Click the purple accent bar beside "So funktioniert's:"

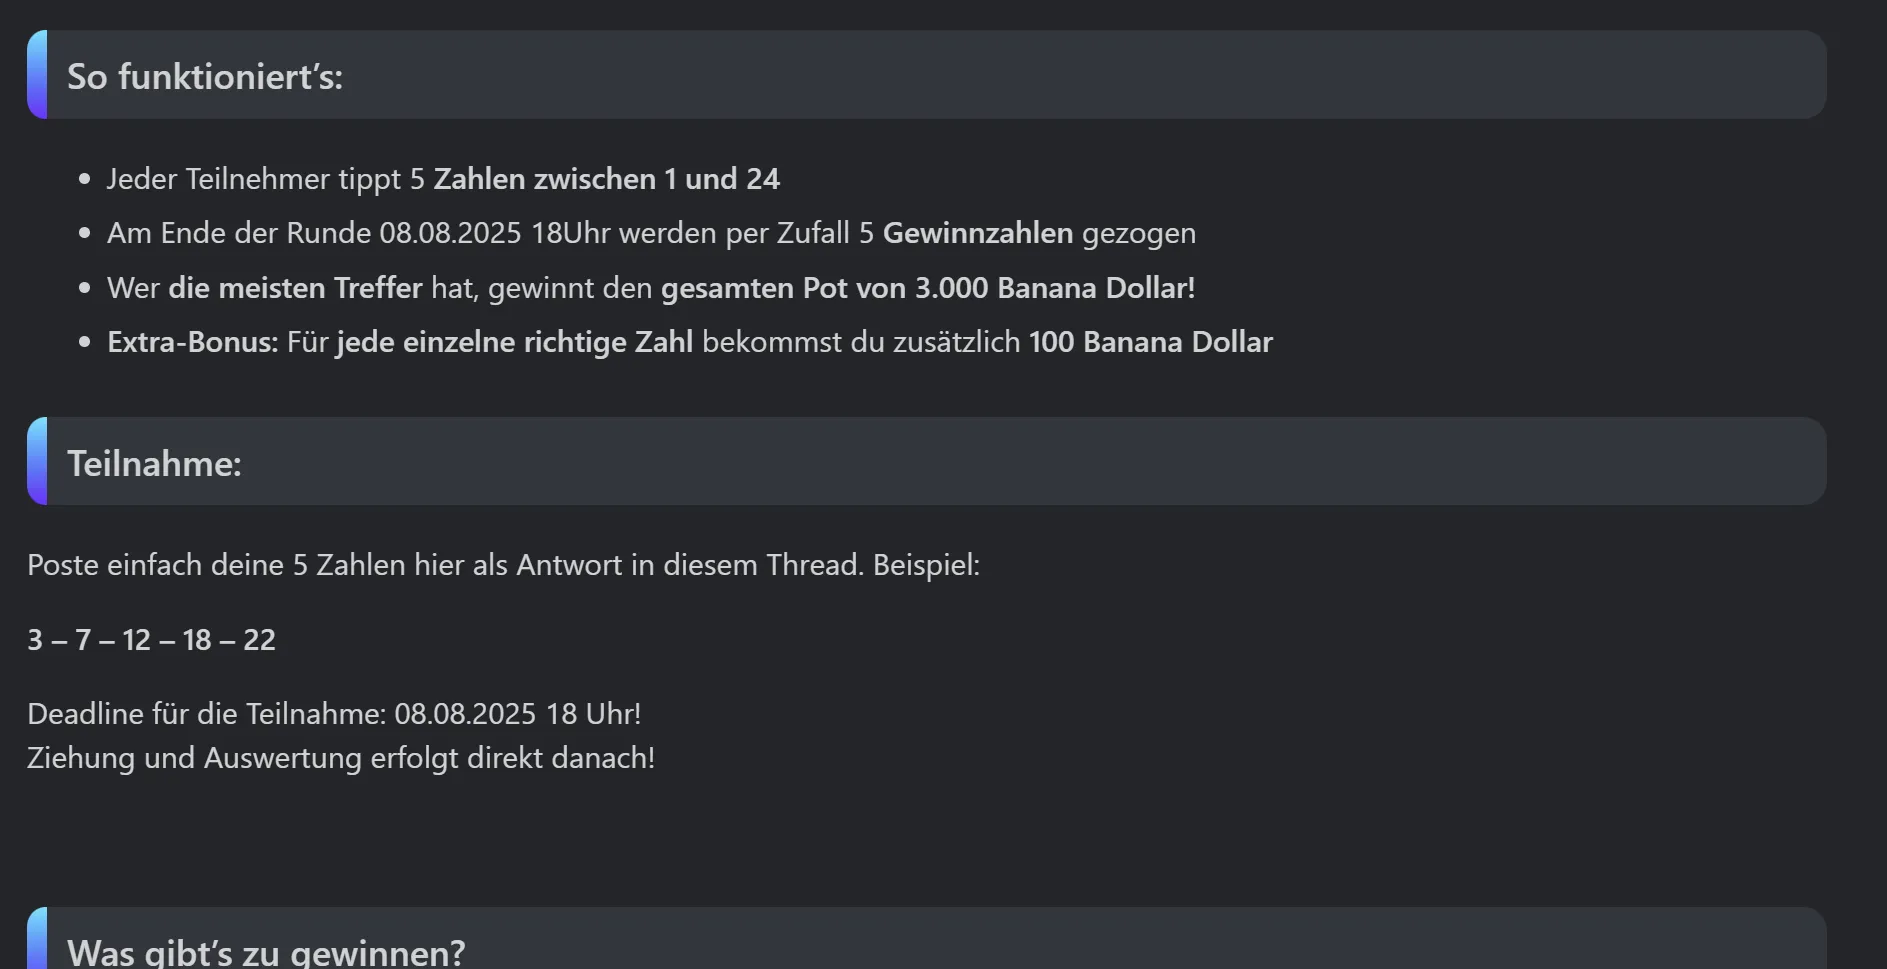37,75
